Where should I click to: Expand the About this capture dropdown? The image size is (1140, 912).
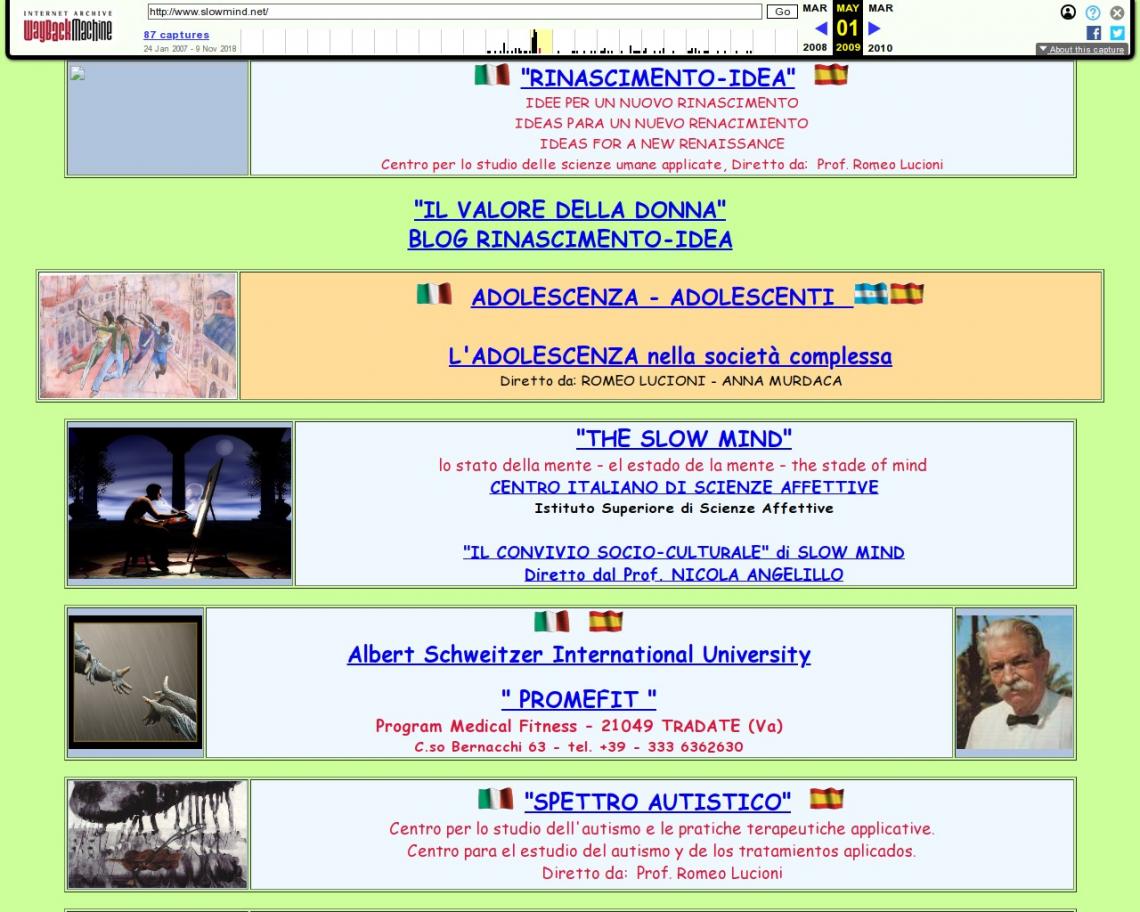[1082, 49]
